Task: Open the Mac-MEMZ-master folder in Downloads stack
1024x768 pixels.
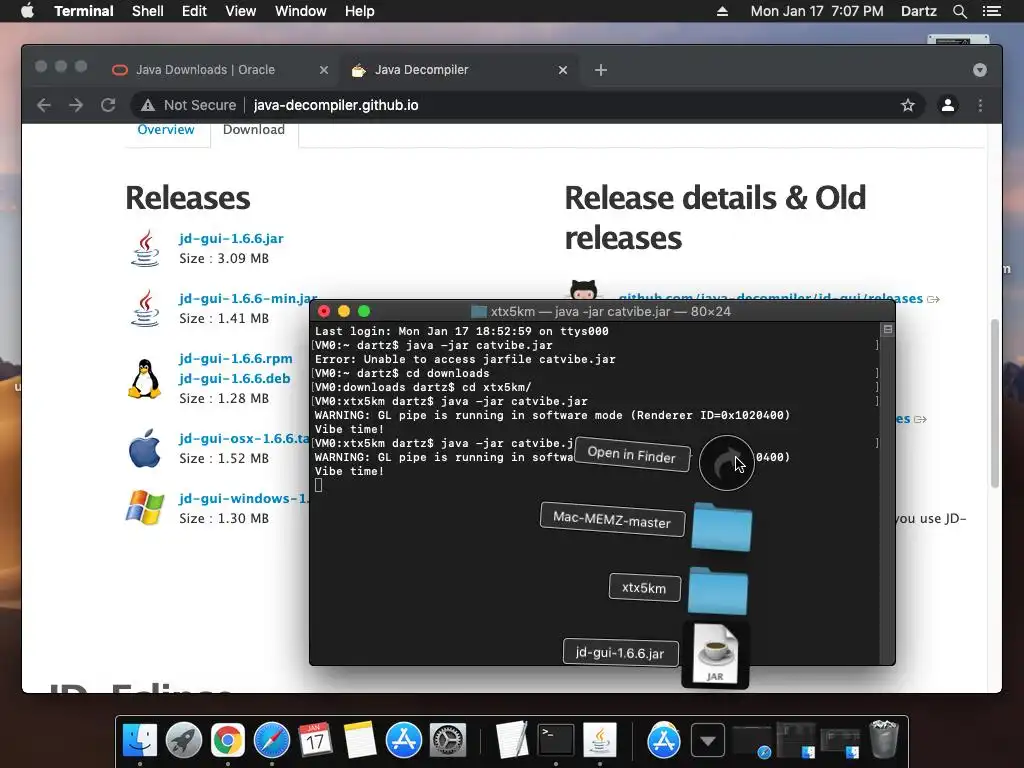Action: tap(722, 526)
